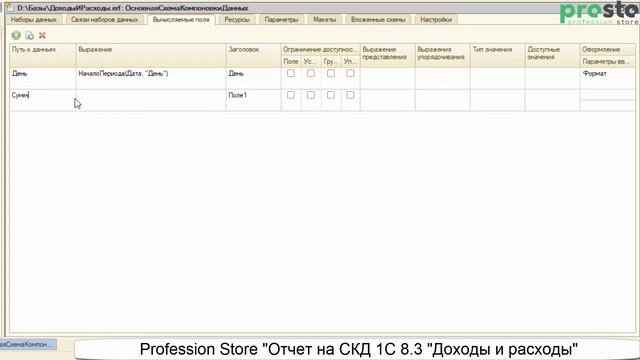This screenshot has height=360, width=640.
Task: Toggle Ус... checkbox in День row
Action: click(311, 73)
